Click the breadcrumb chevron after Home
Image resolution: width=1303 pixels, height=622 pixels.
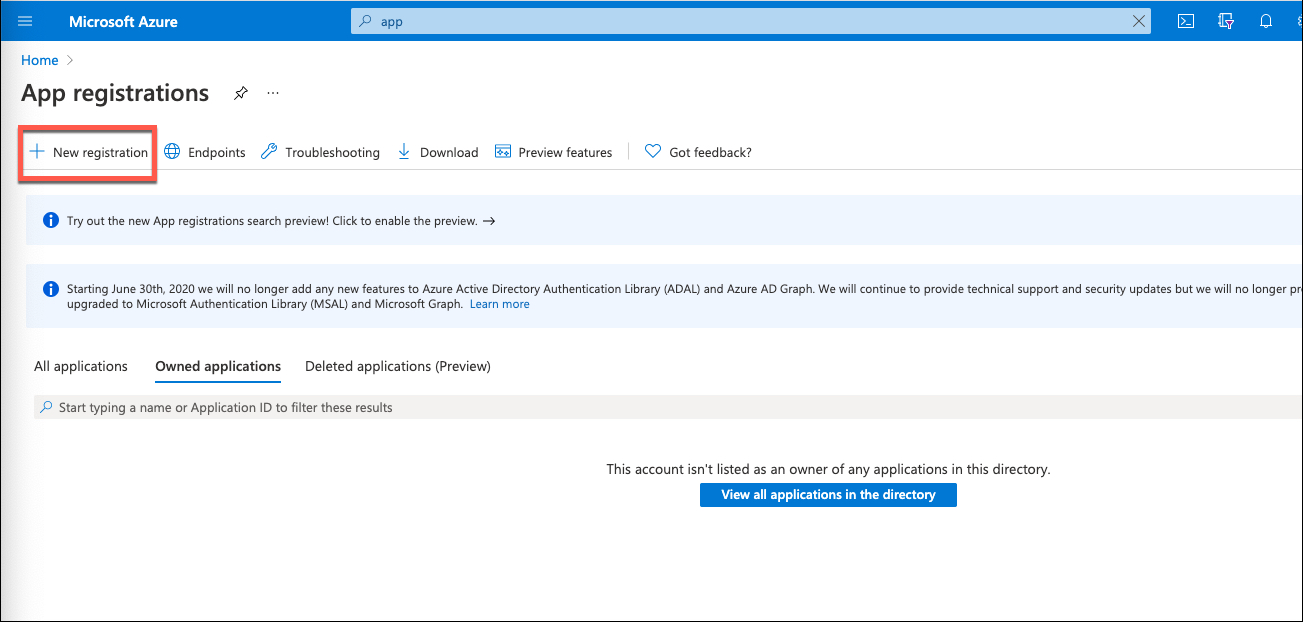pyautogui.click(x=69, y=61)
